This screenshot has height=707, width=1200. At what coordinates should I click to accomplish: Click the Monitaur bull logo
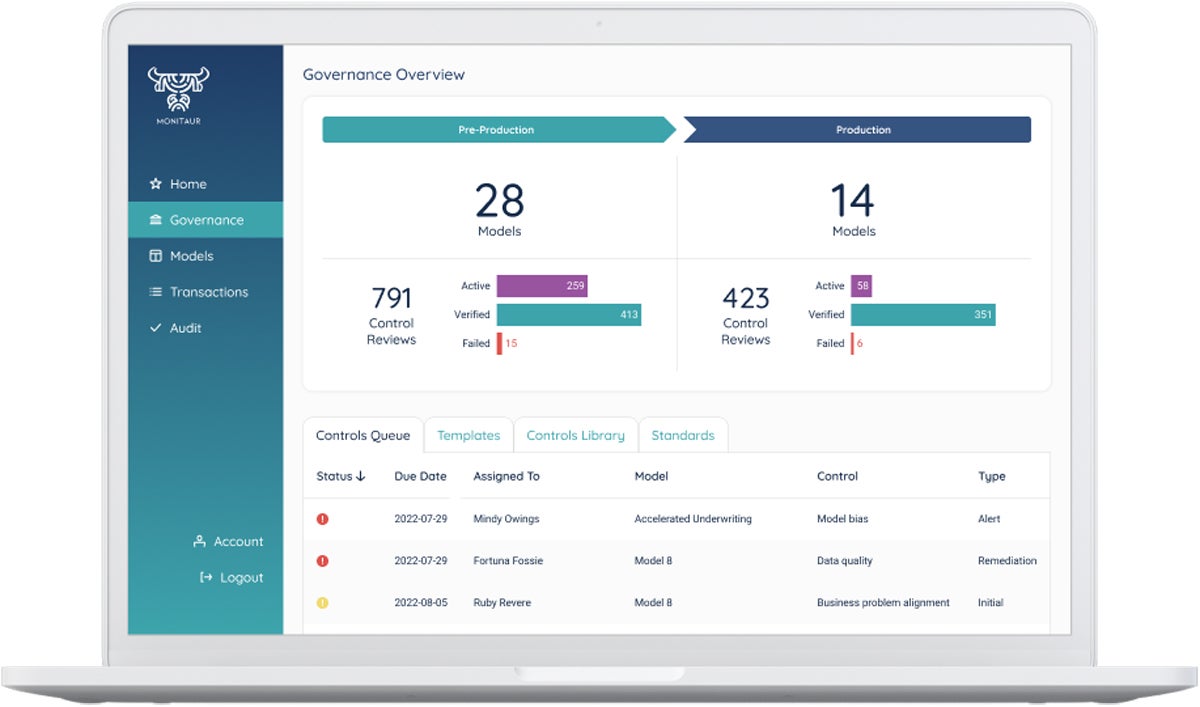[x=178, y=94]
